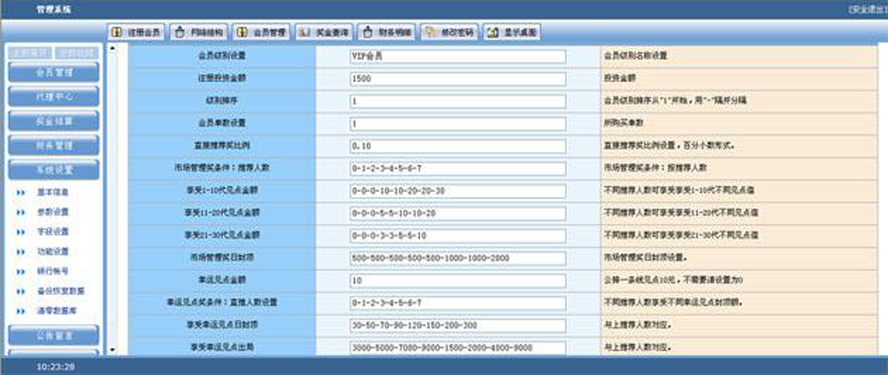Viewport: 888px width, 375px height.
Task: Click the 注册会员 toolbar icon
Action: click(x=117, y=33)
